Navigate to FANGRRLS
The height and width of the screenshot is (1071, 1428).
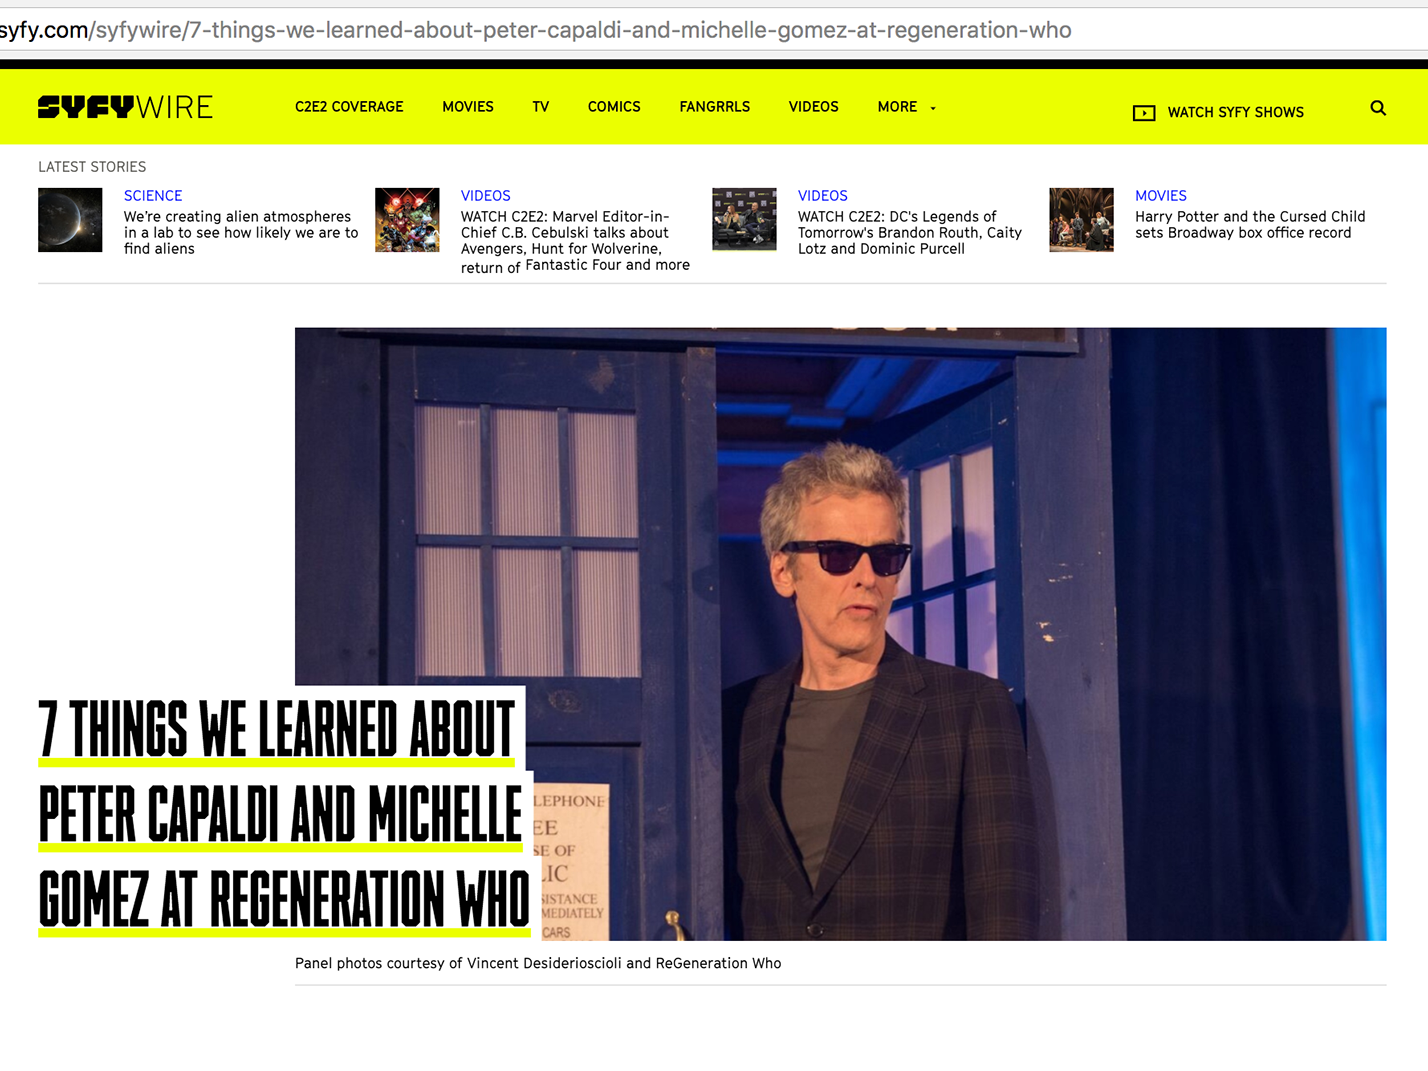click(x=714, y=107)
